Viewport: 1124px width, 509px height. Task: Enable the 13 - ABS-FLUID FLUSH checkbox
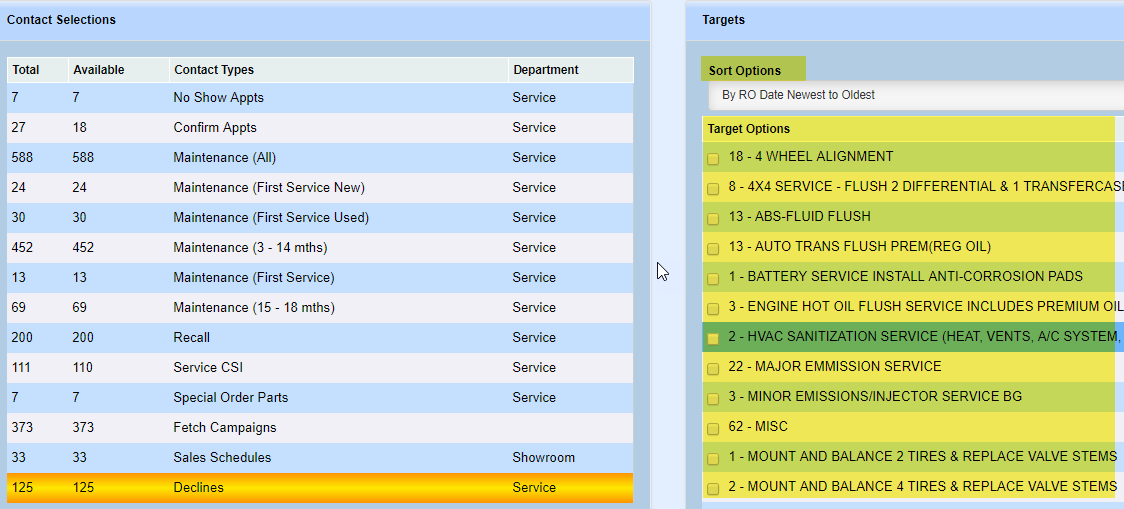(x=713, y=218)
